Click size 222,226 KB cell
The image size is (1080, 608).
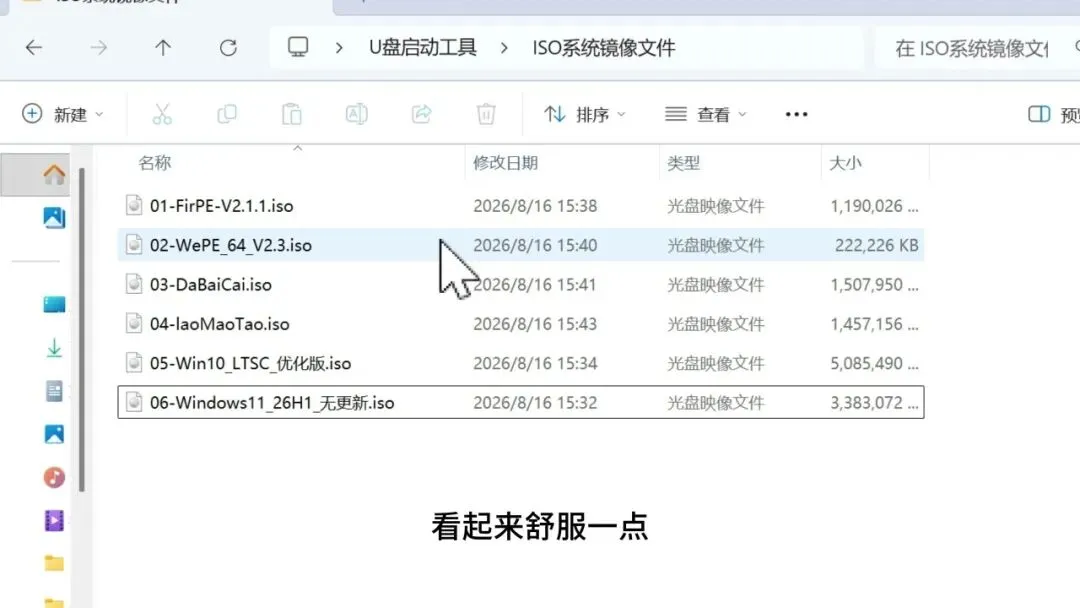click(876, 245)
